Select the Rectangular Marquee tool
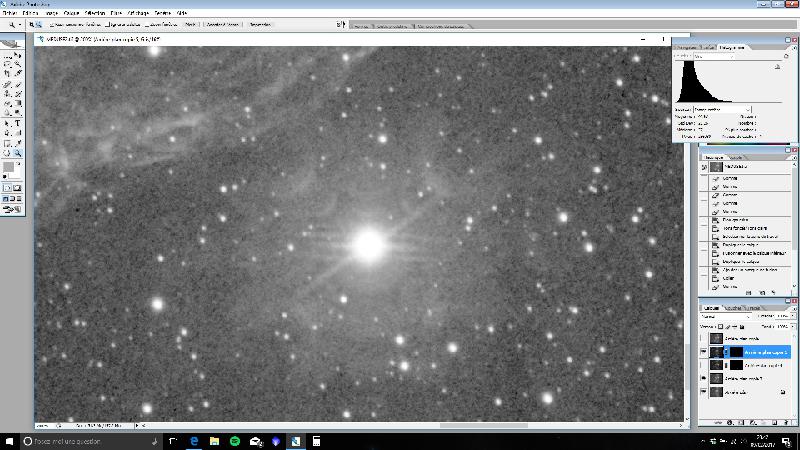Image resolution: width=800 pixels, height=450 pixels. click(7, 56)
